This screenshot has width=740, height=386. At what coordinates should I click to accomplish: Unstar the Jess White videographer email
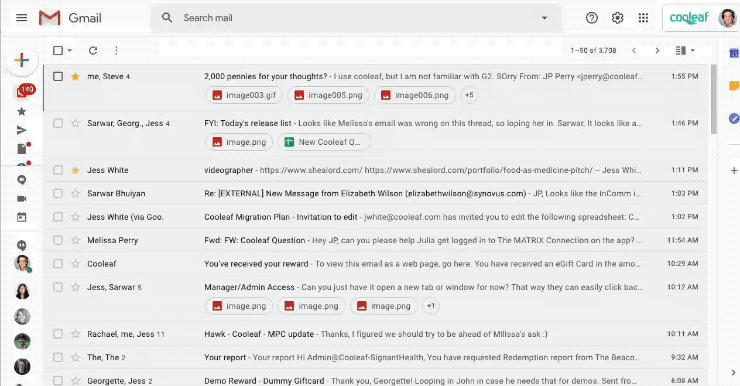75,170
